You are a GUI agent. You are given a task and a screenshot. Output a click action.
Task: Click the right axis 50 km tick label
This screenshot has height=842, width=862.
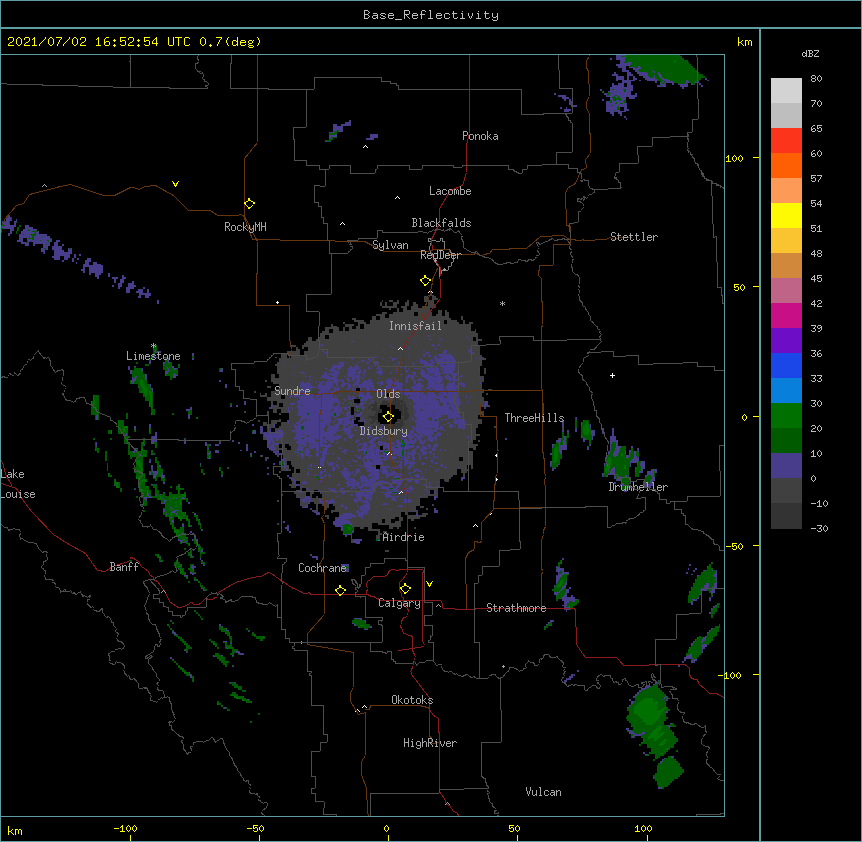tap(739, 287)
